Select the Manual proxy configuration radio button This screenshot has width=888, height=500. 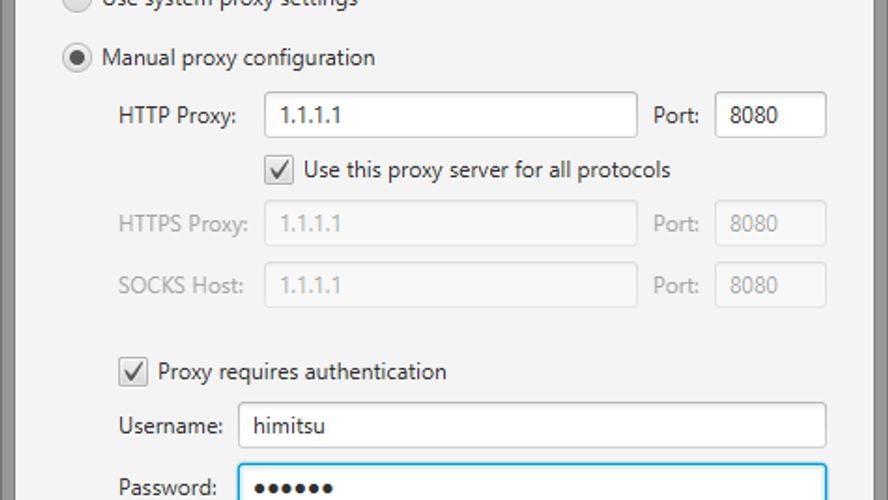pyautogui.click(x=76, y=58)
